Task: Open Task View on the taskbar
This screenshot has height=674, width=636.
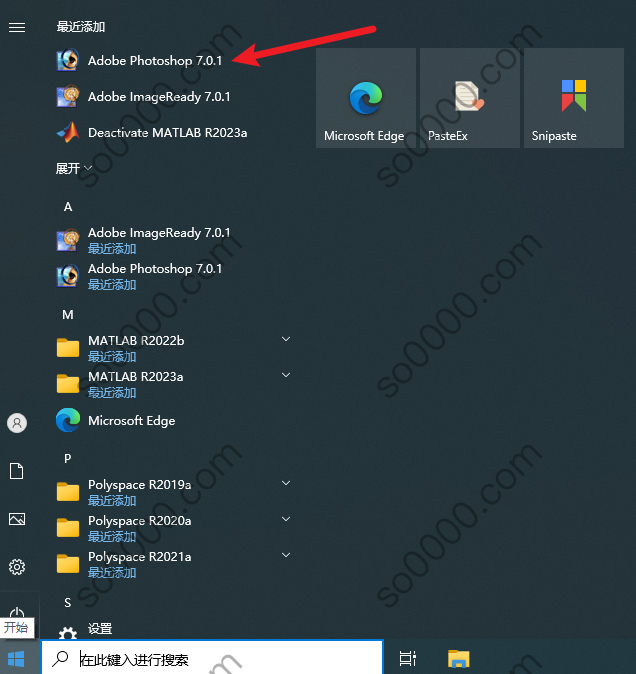Action: coord(407,659)
